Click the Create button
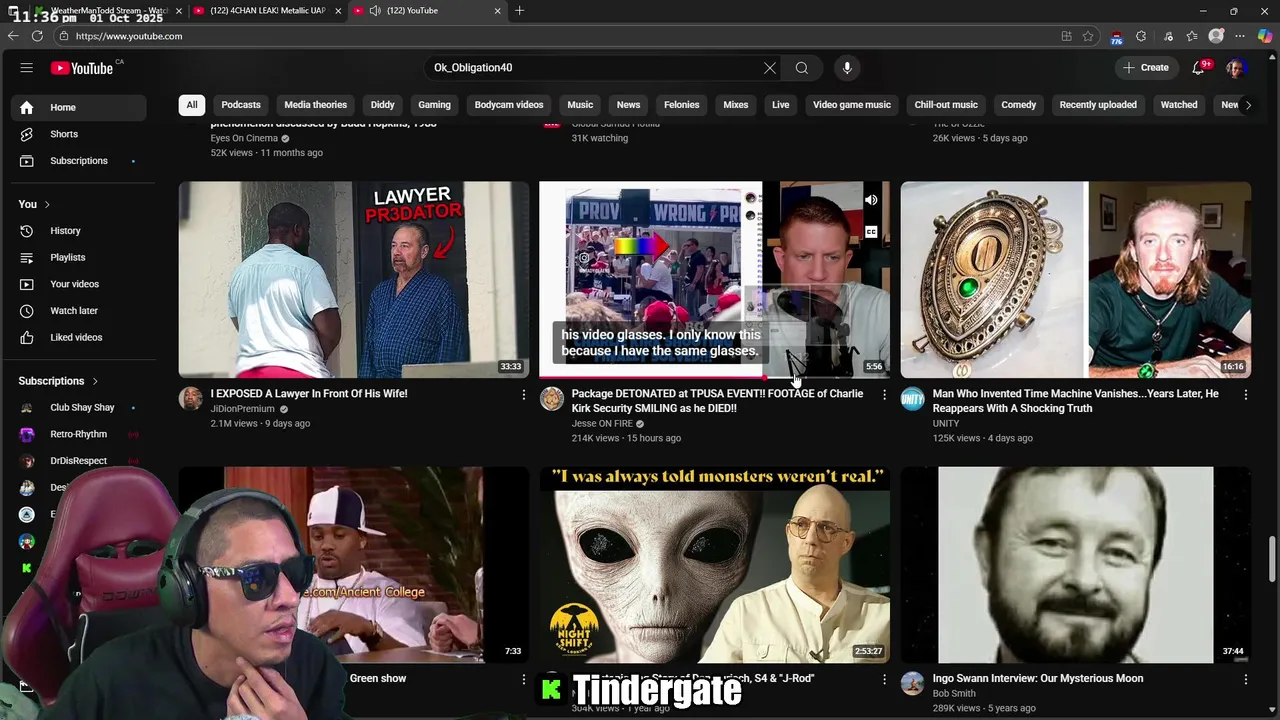This screenshot has width=1280, height=720. 1146,68
